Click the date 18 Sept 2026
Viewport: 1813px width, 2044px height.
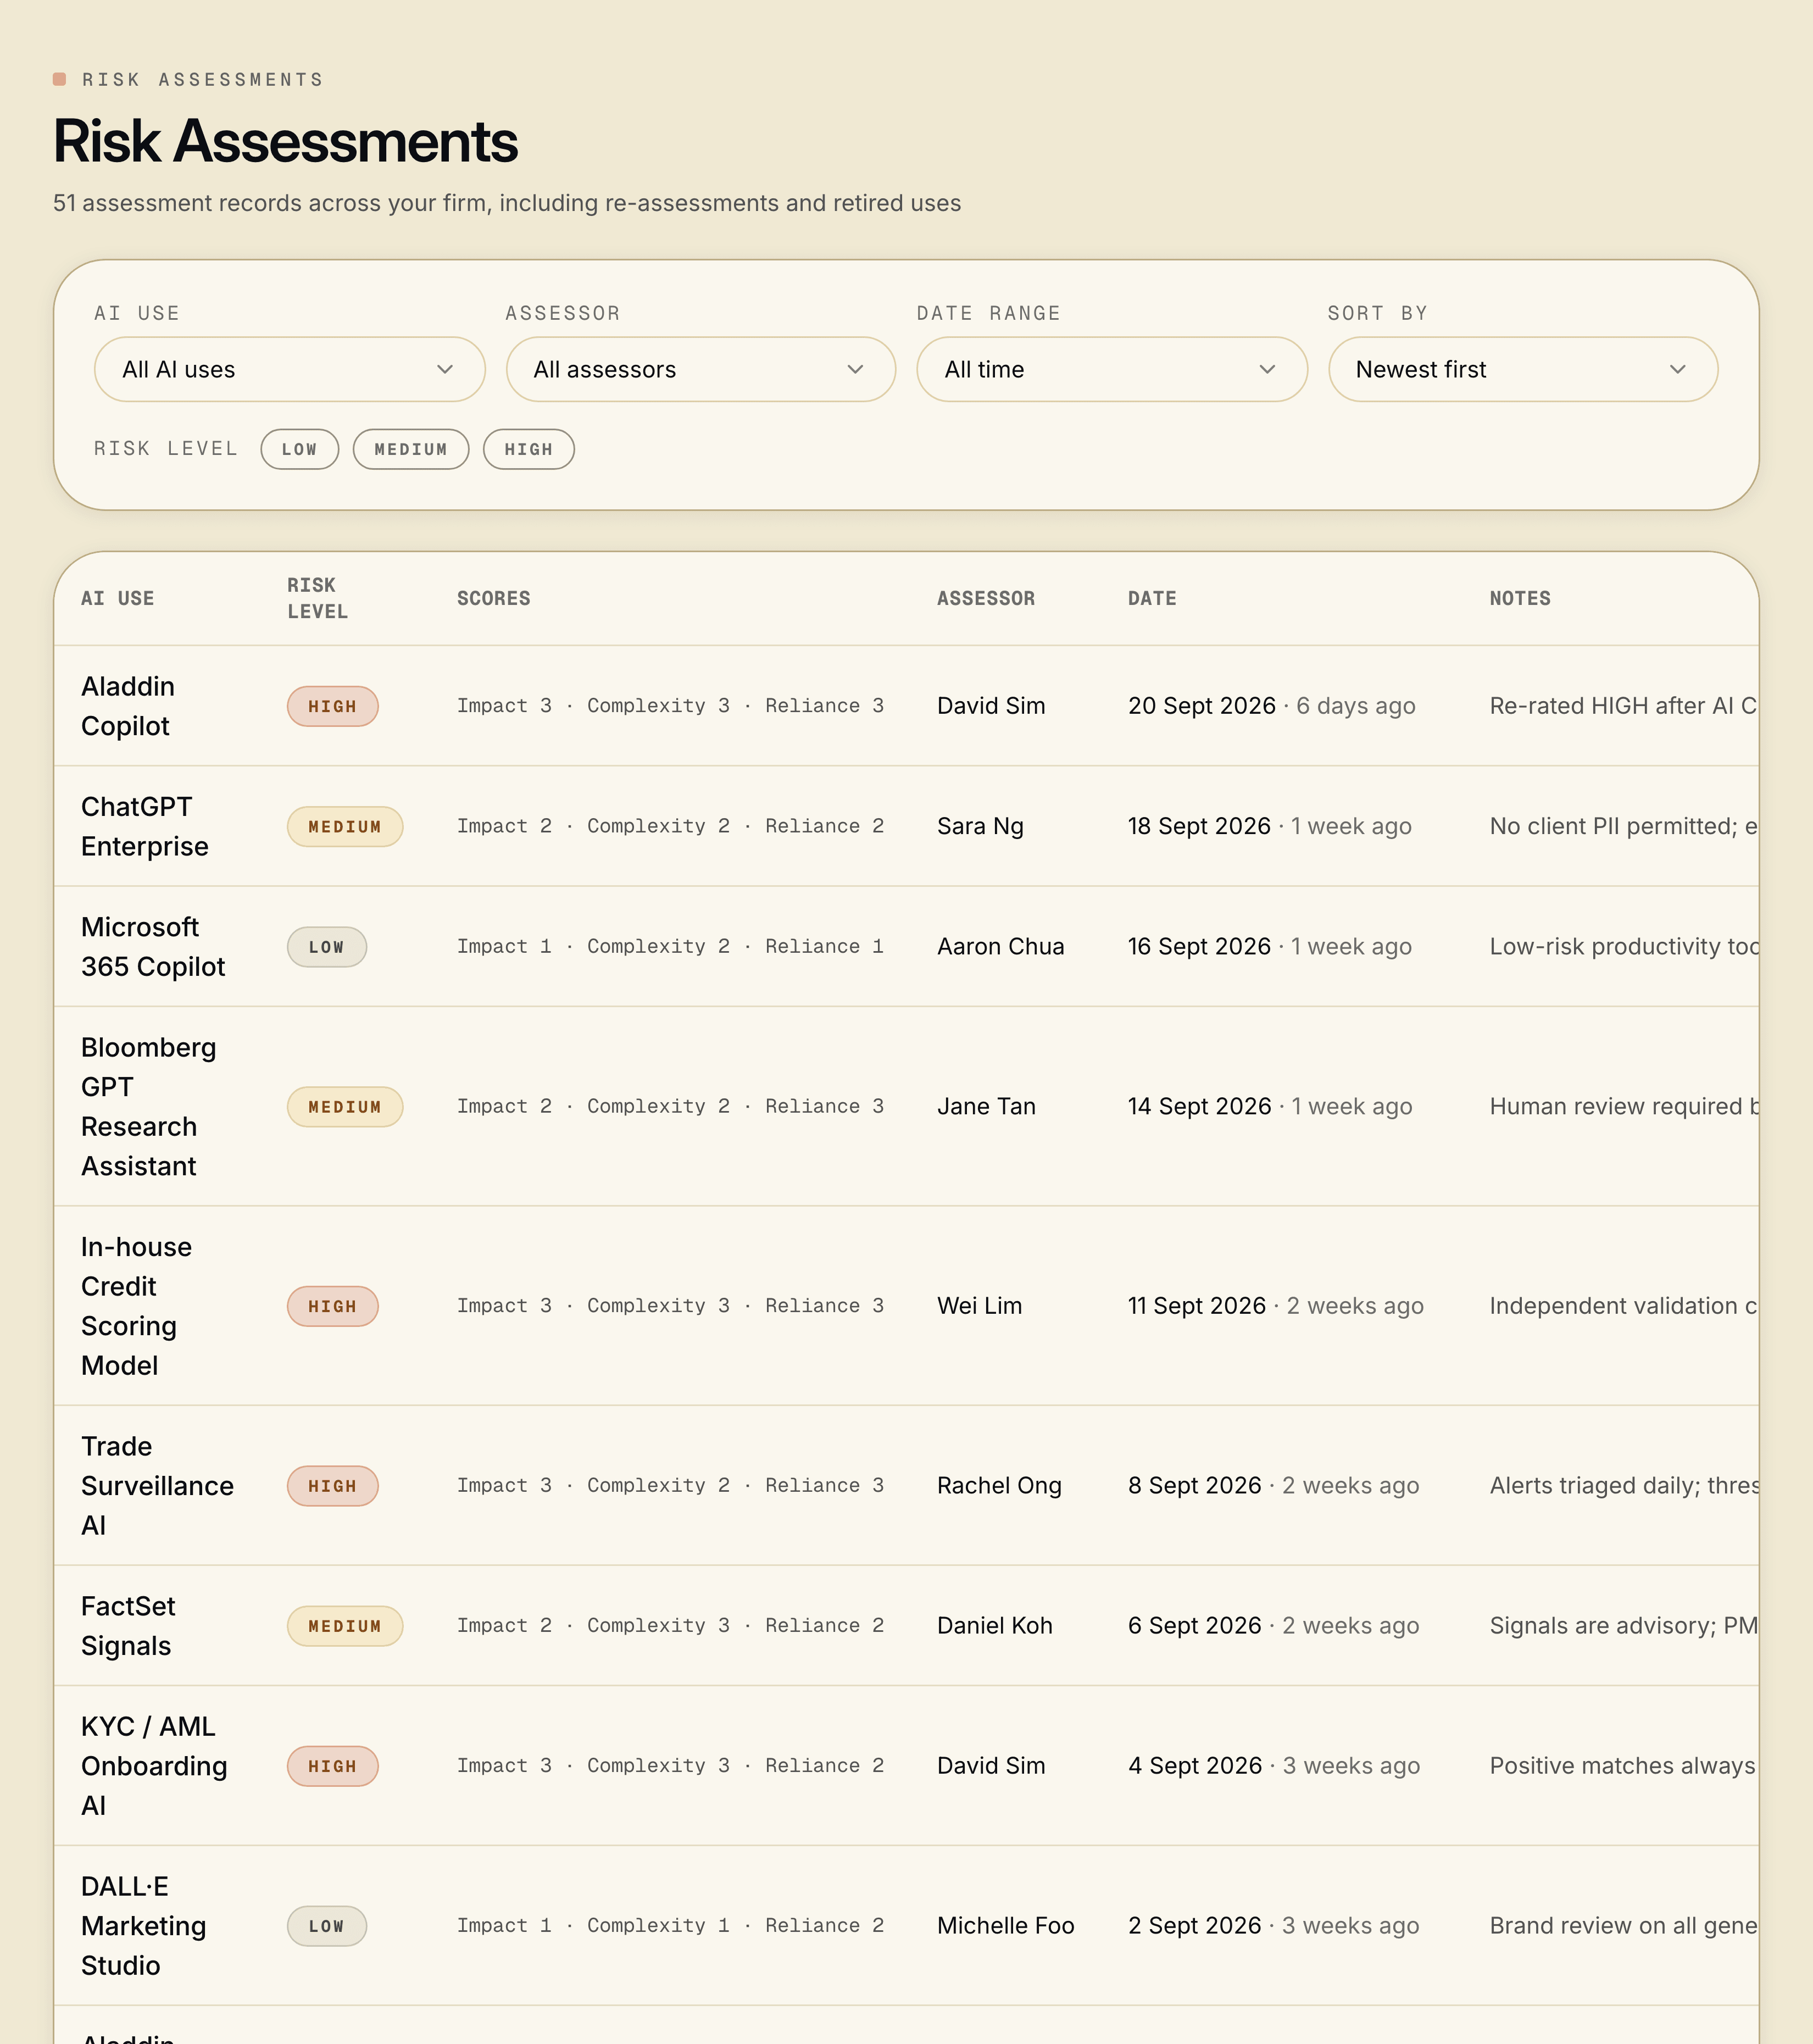coord(1199,826)
